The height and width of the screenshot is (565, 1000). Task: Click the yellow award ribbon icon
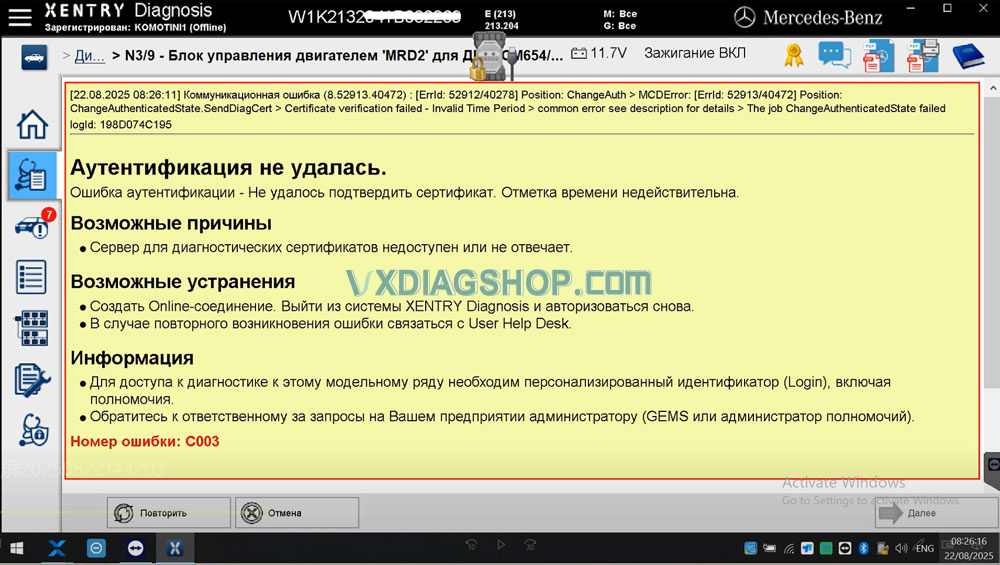tap(794, 55)
